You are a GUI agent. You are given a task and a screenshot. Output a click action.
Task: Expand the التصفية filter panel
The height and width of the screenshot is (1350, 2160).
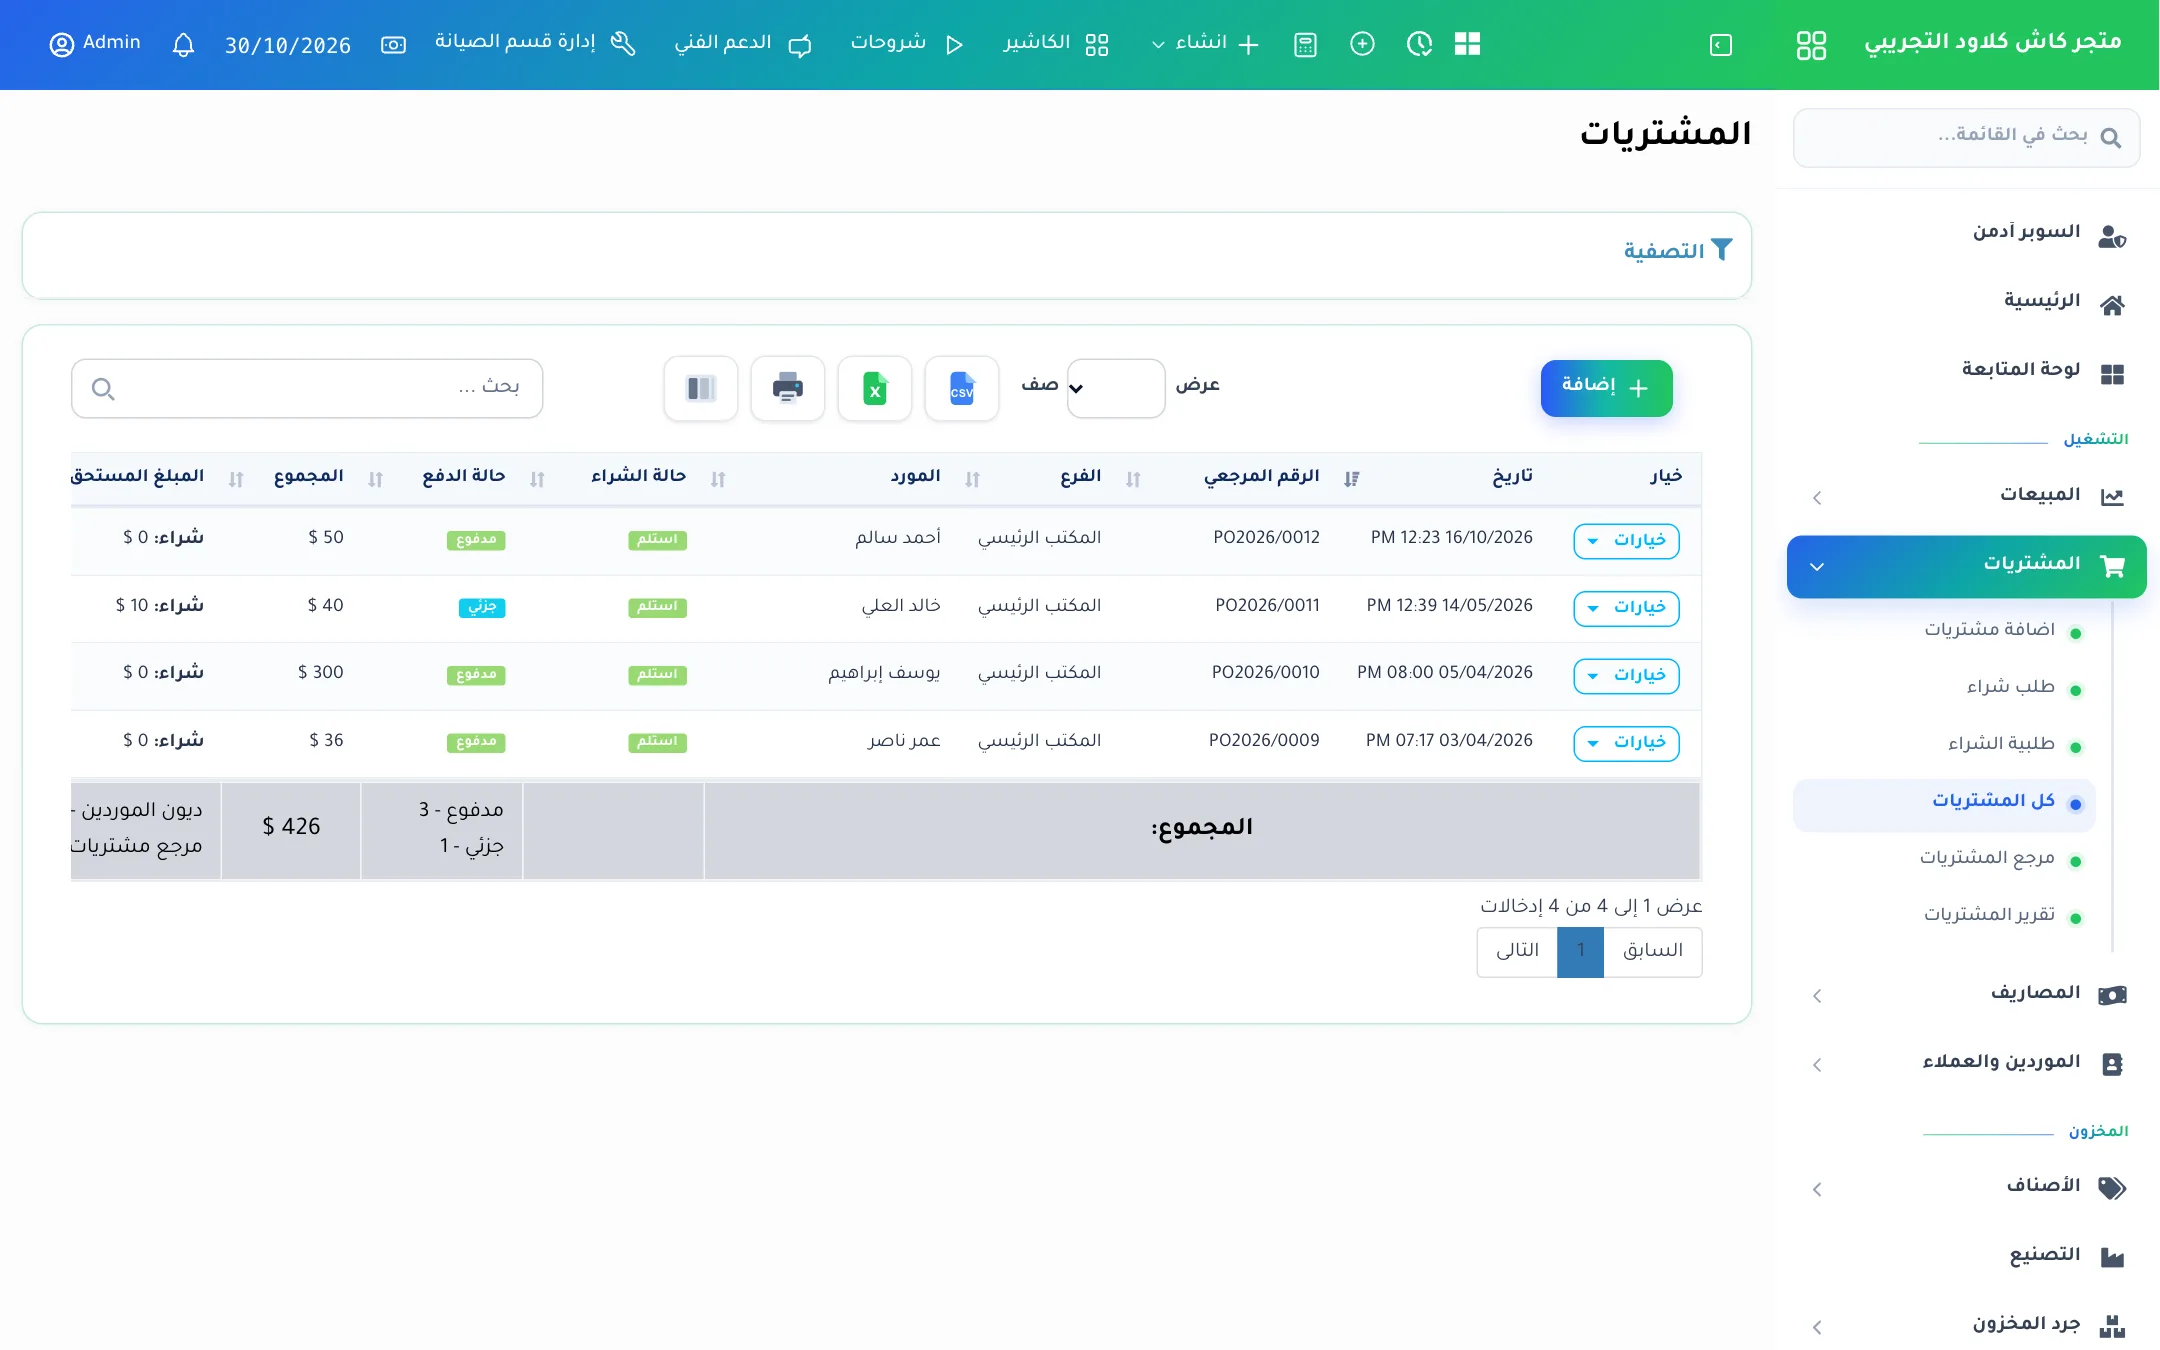[1677, 251]
